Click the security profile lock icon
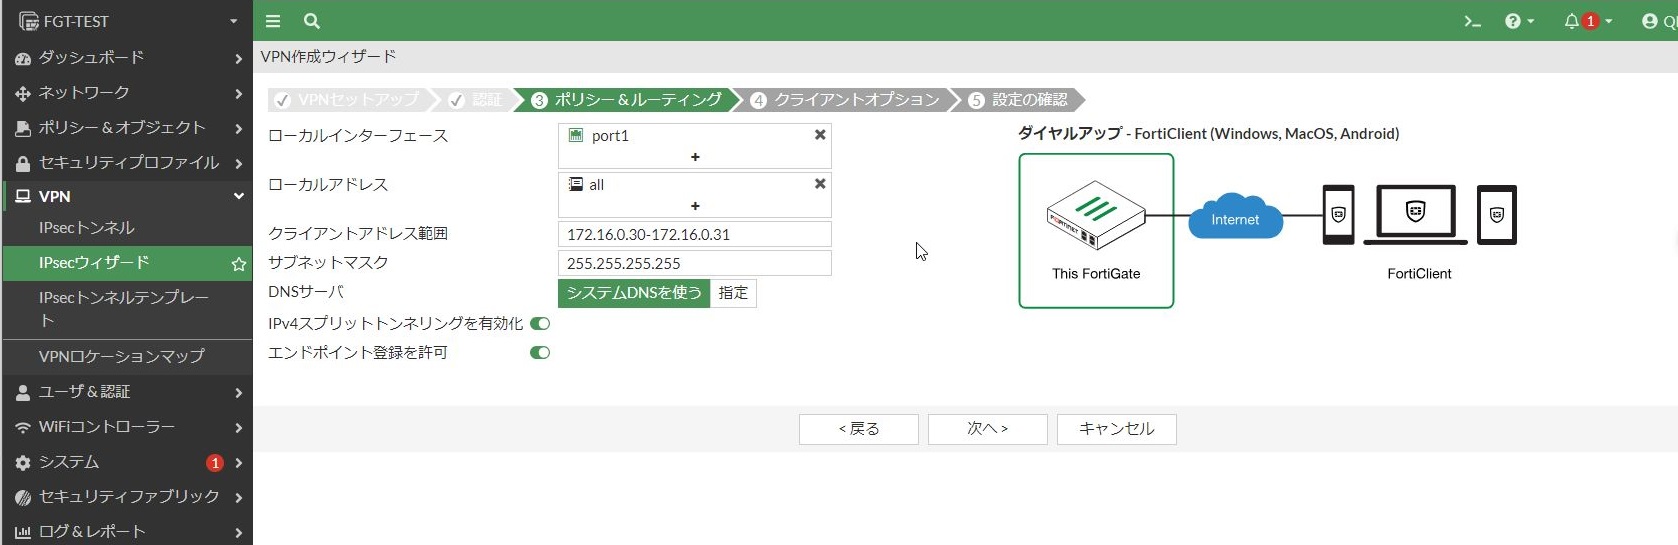This screenshot has width=1678, height=545. tap(23, 163)
